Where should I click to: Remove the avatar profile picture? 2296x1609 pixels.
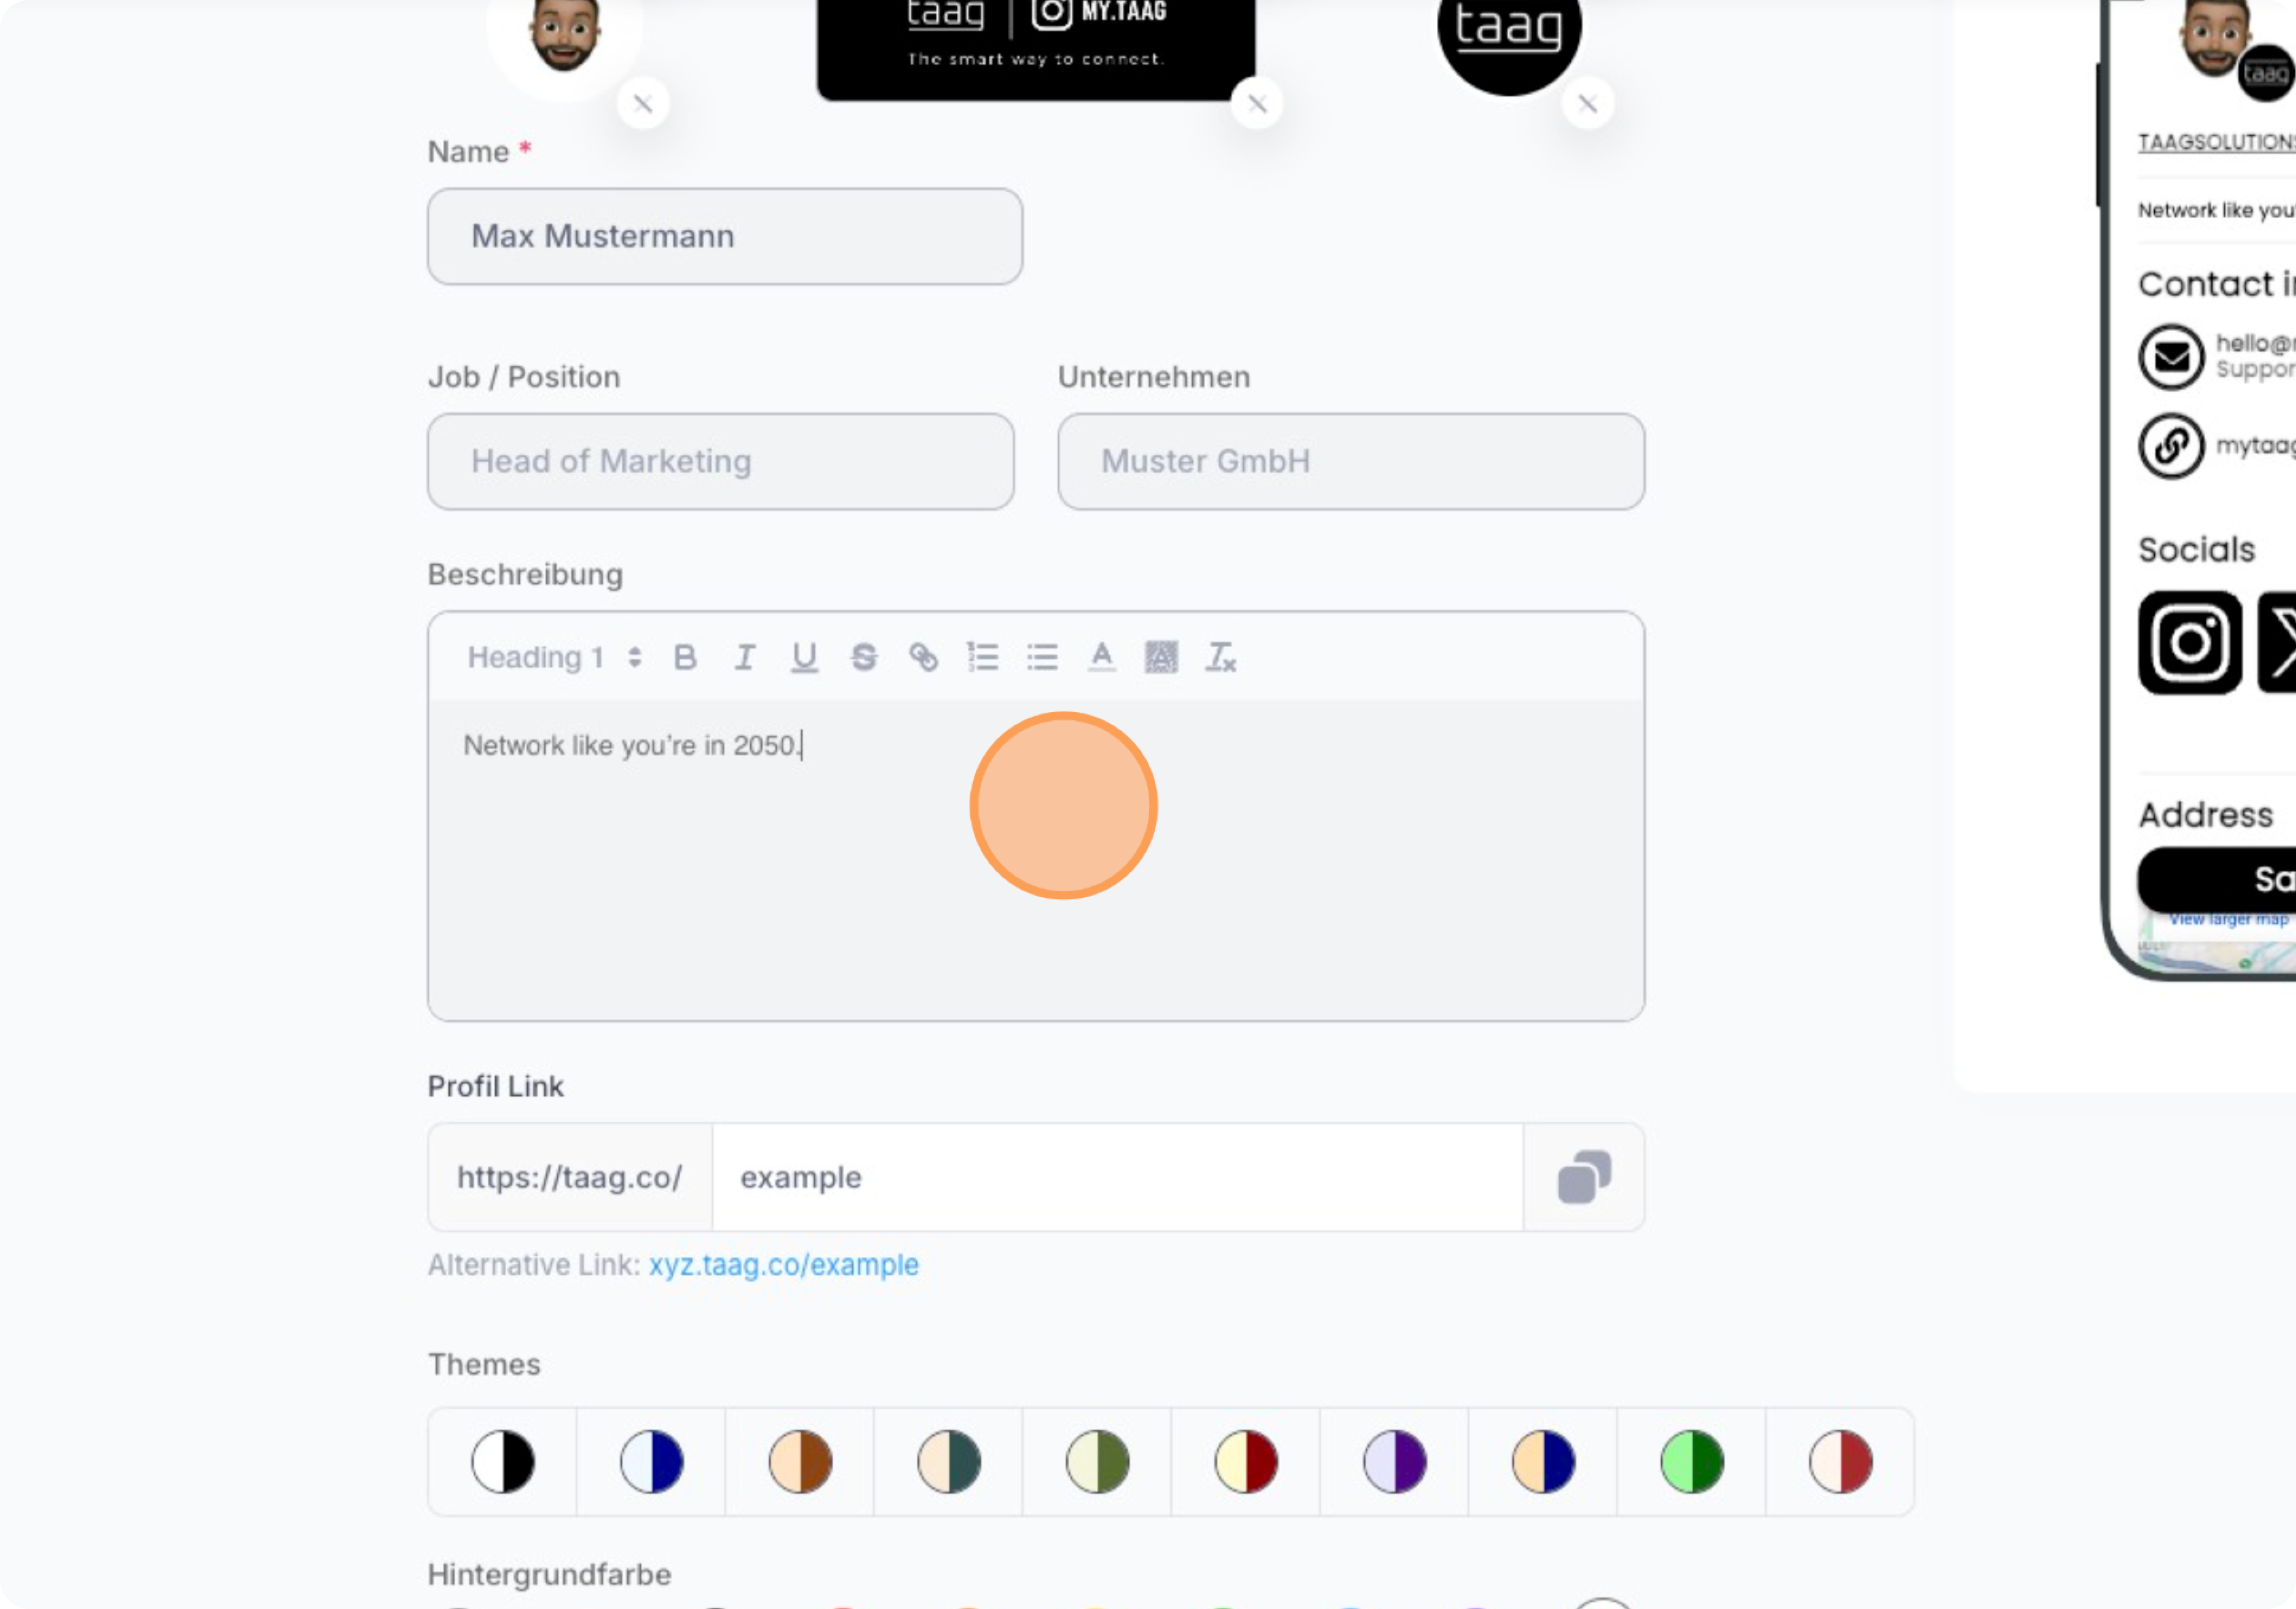[643, 103]
